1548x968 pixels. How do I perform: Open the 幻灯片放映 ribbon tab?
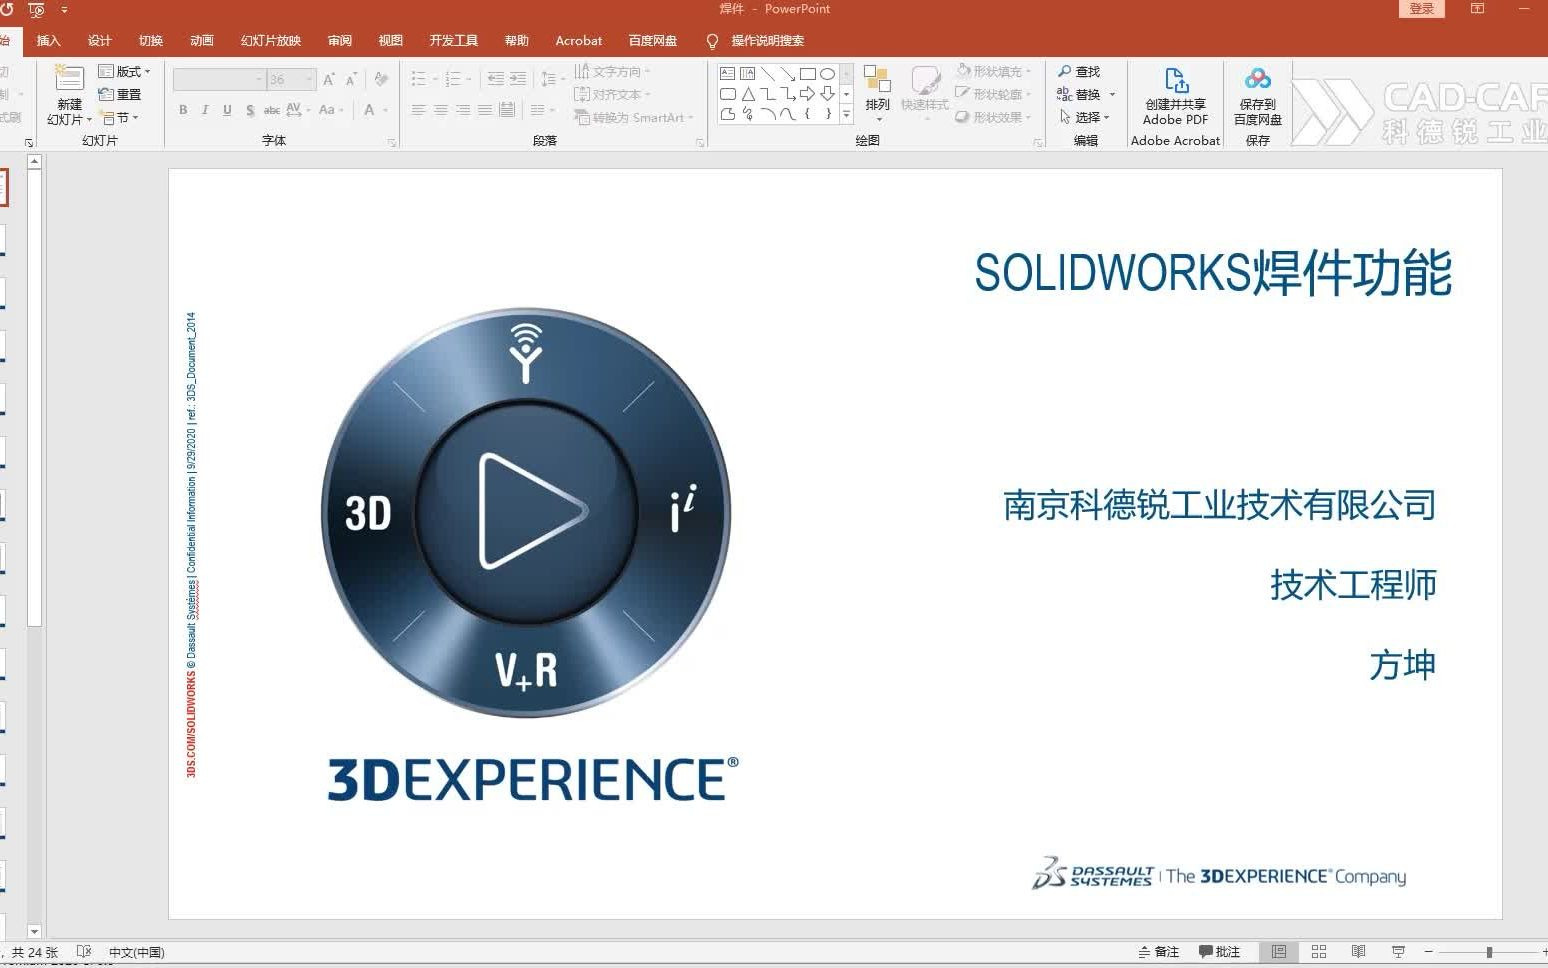(270, 41)
